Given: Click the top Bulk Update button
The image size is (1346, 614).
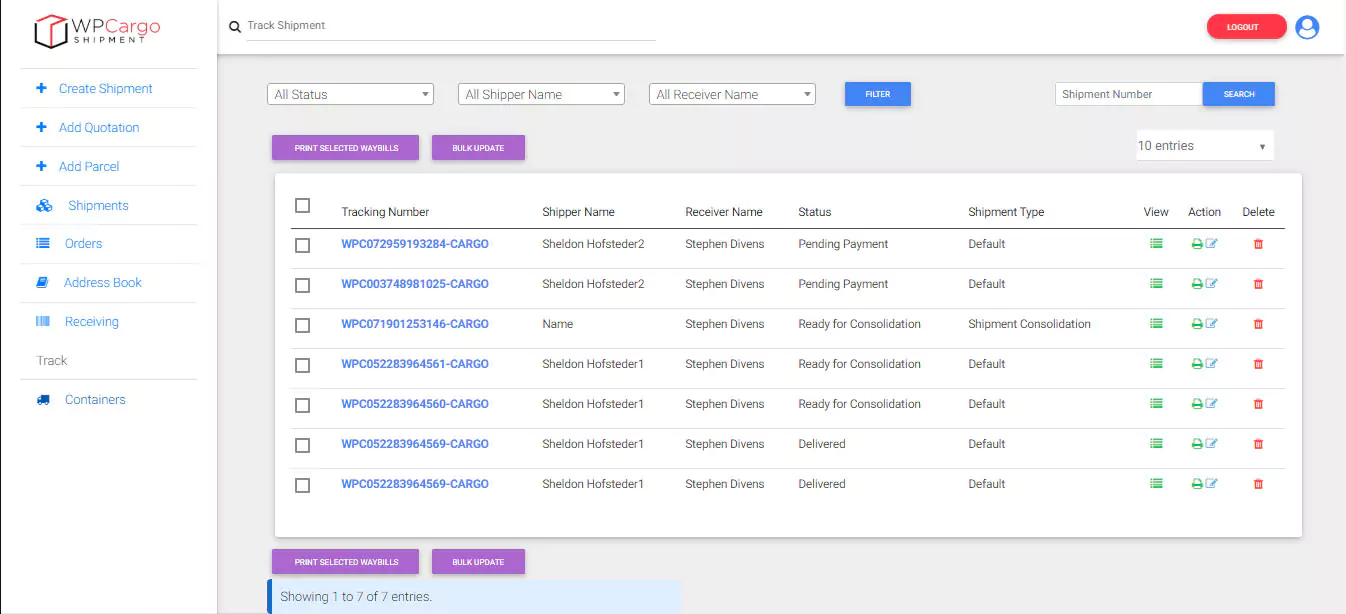Looking at the screenshot, I should (478, 148).
